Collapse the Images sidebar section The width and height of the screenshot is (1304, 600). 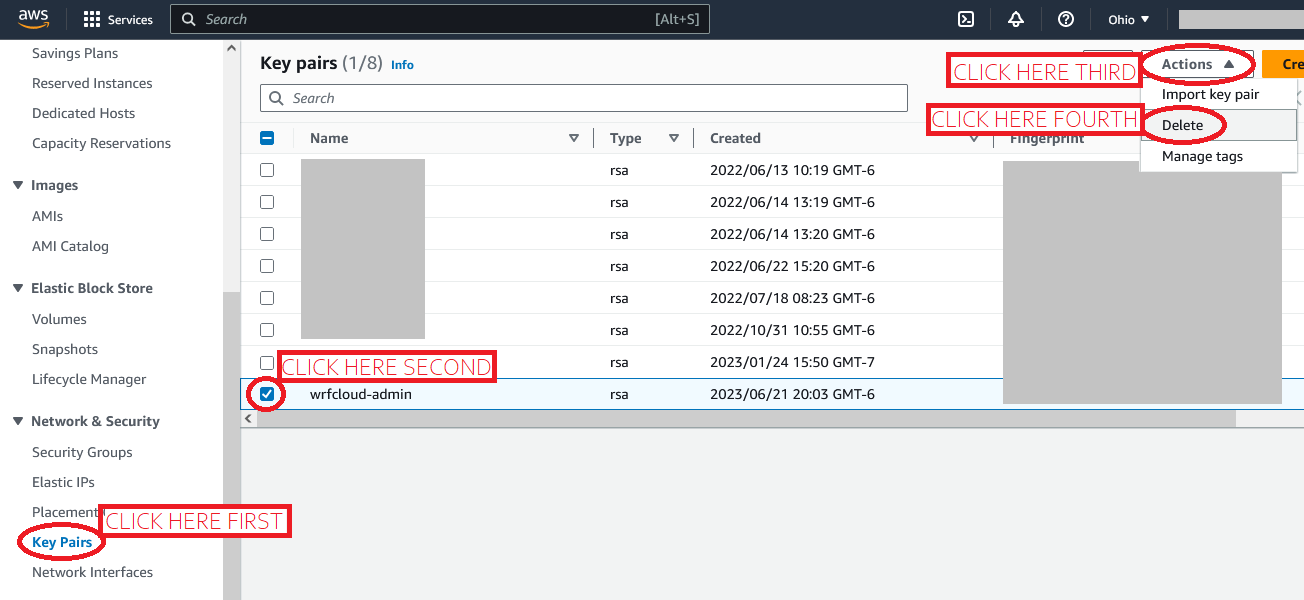pyautogui.click(x=18, y=185)
